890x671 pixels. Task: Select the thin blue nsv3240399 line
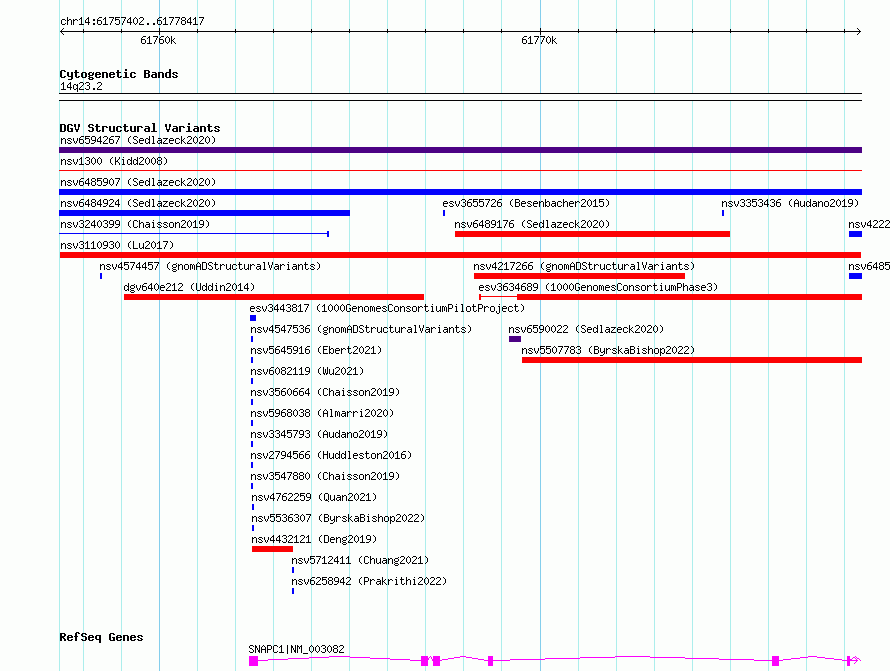194,234
